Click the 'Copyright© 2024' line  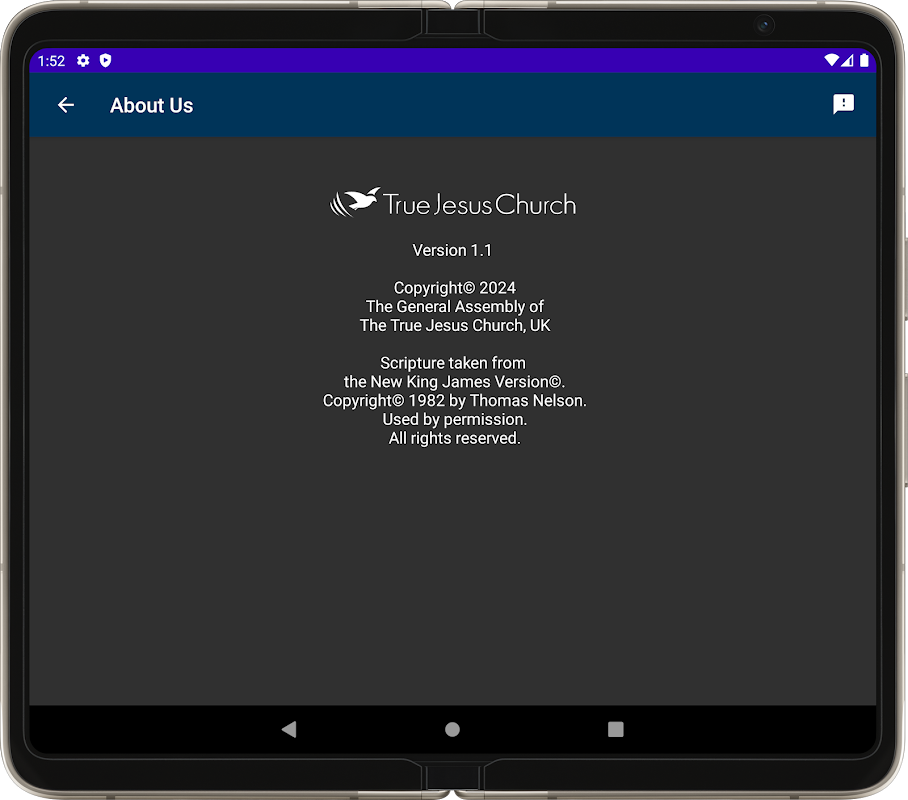click(x=455, y=288)
